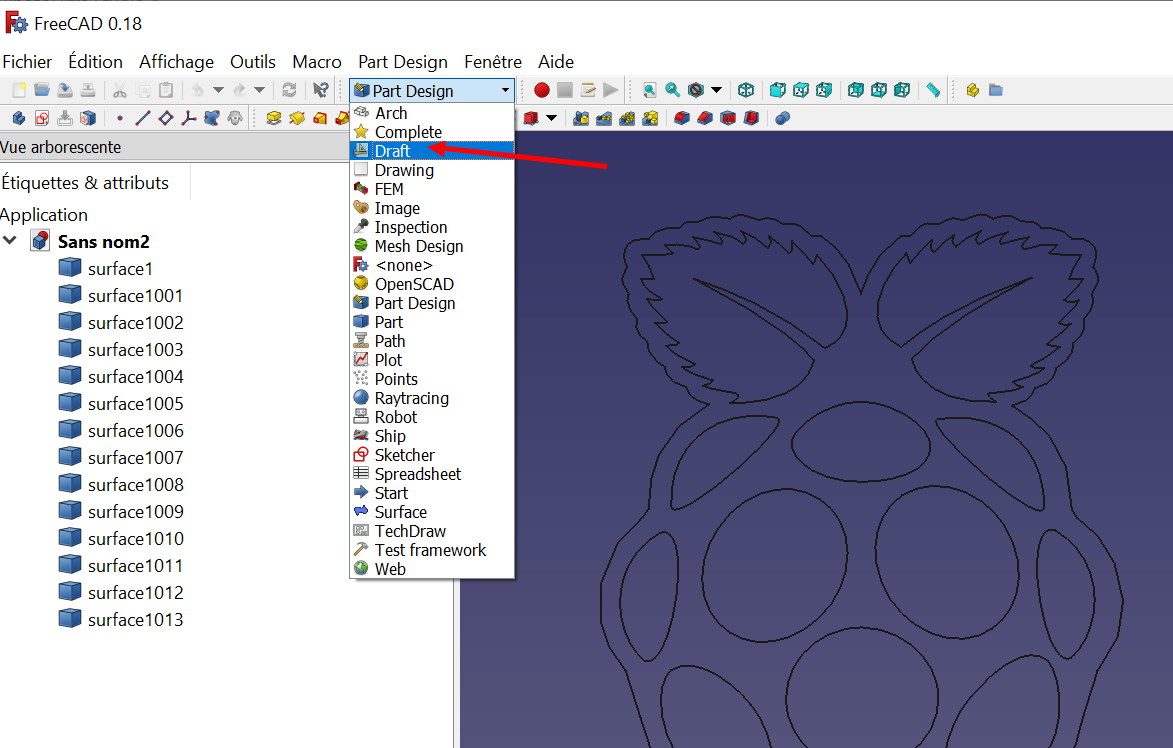Set isometric view with cube icon
Viewport: 1173px width, 748px height.
click(x=746, y=91)
